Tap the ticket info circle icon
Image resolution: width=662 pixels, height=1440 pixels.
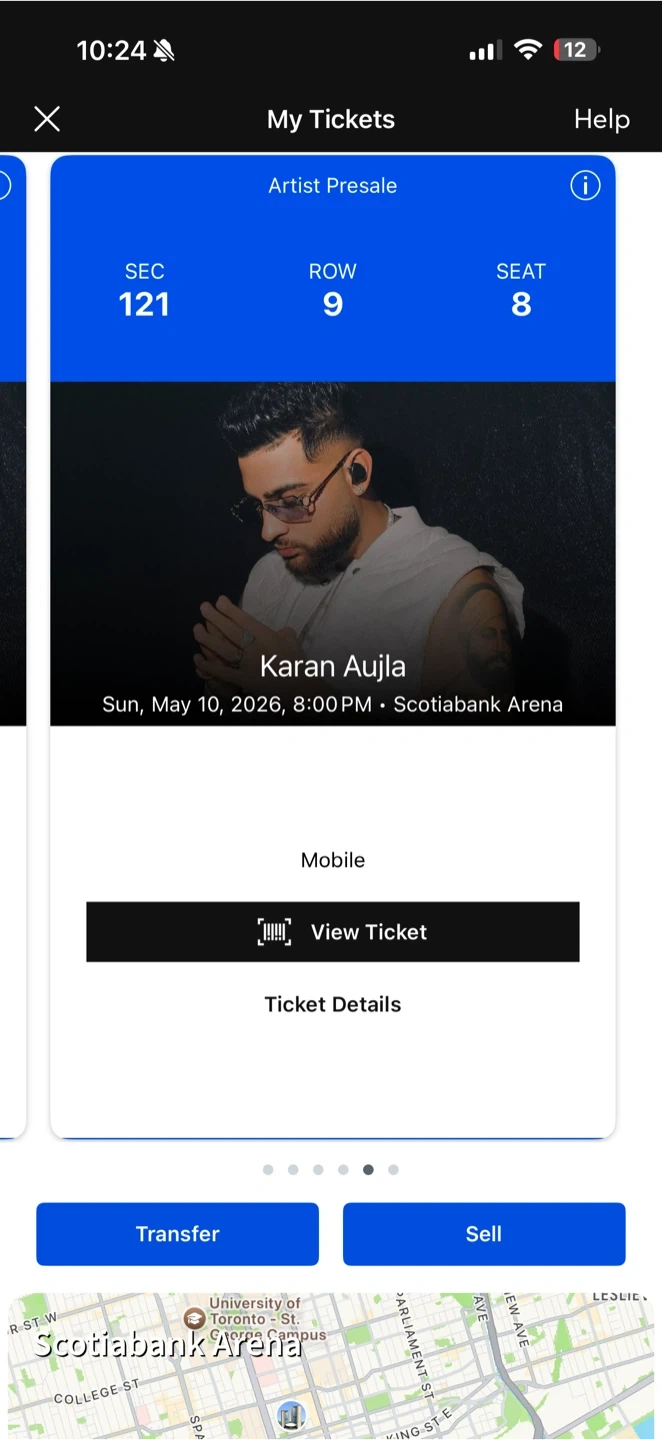coord(585,185)
